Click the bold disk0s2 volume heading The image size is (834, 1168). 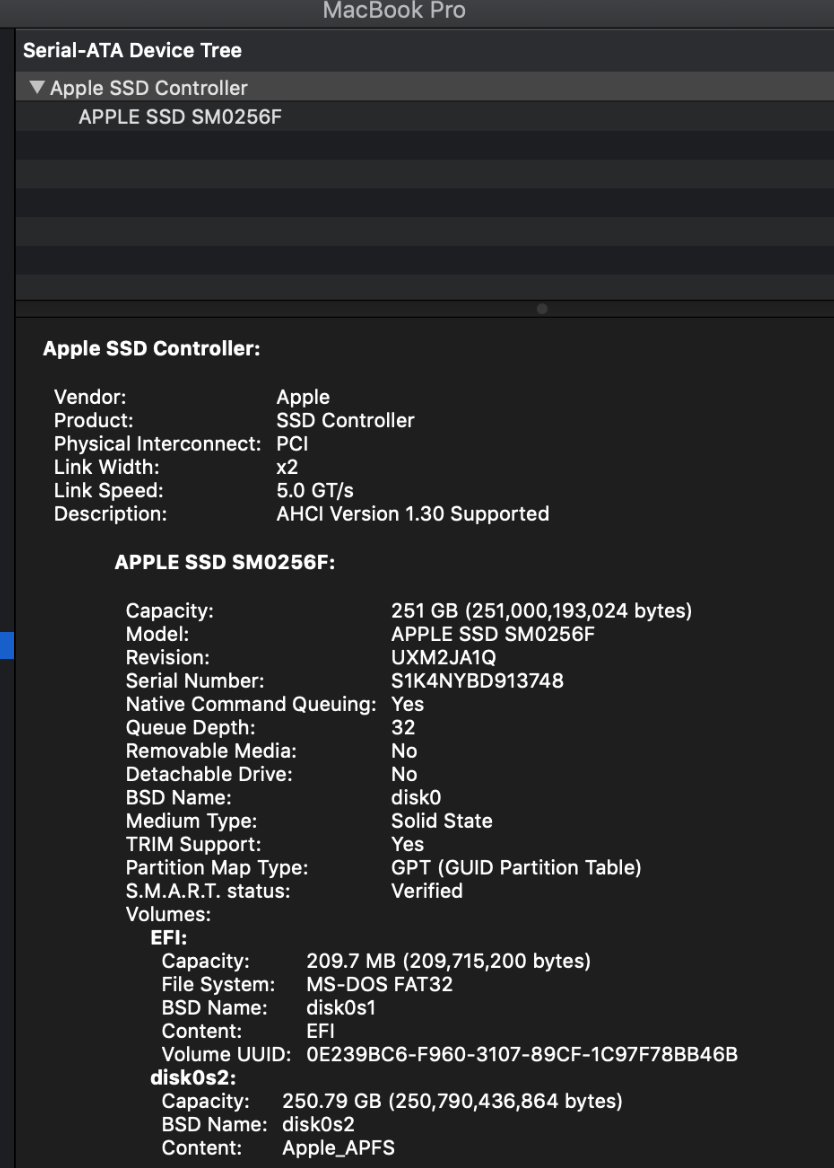pyautogui.click(x=193, y=1078)
